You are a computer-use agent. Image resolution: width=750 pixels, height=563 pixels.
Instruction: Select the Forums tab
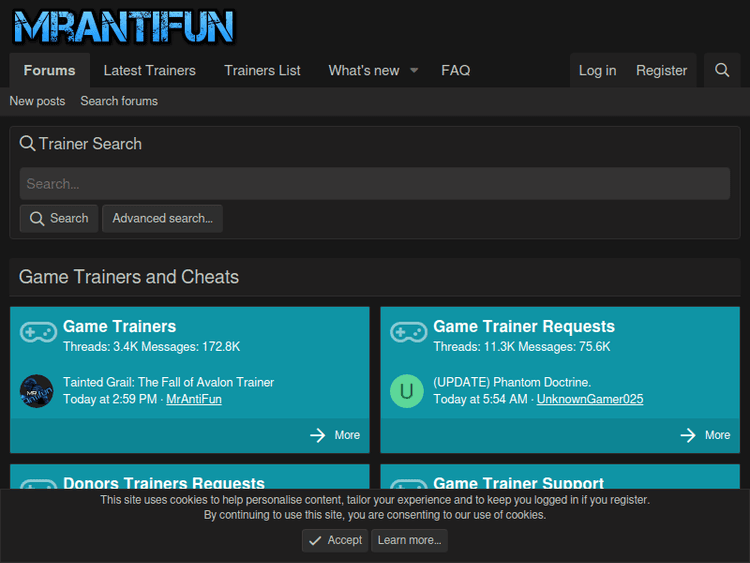50,70
